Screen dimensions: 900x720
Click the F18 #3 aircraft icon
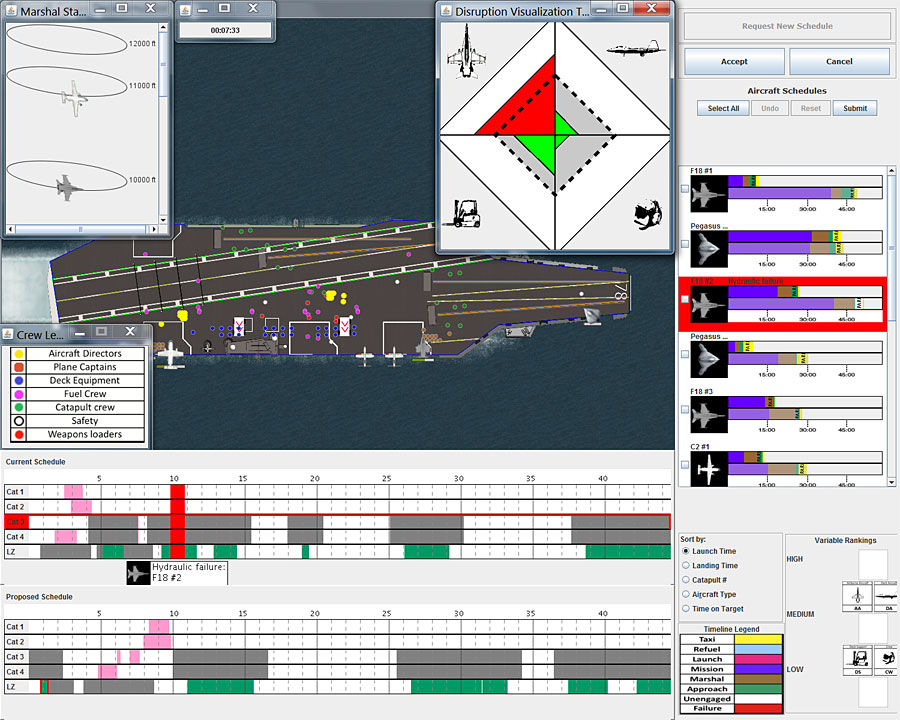tap(709, 411)
